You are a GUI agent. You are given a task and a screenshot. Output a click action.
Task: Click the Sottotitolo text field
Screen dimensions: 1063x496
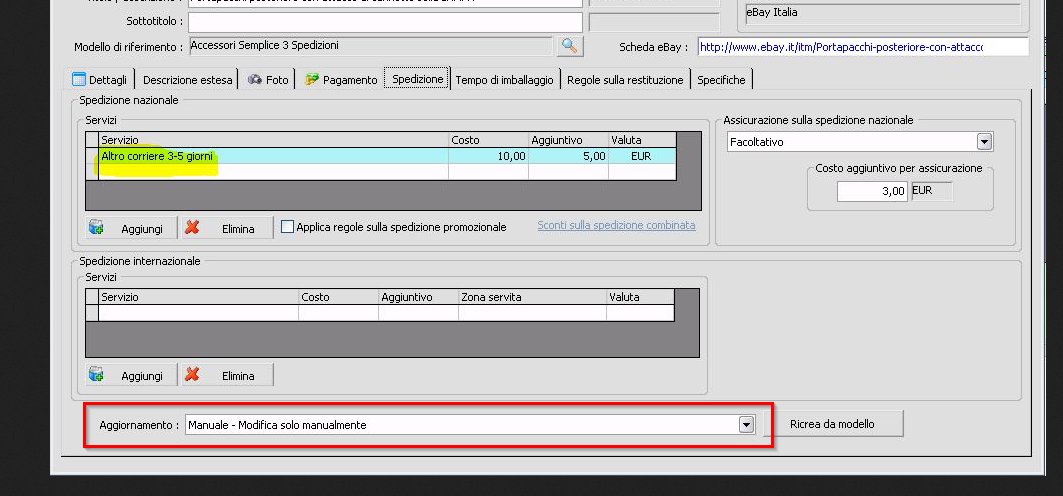[385, 22]
